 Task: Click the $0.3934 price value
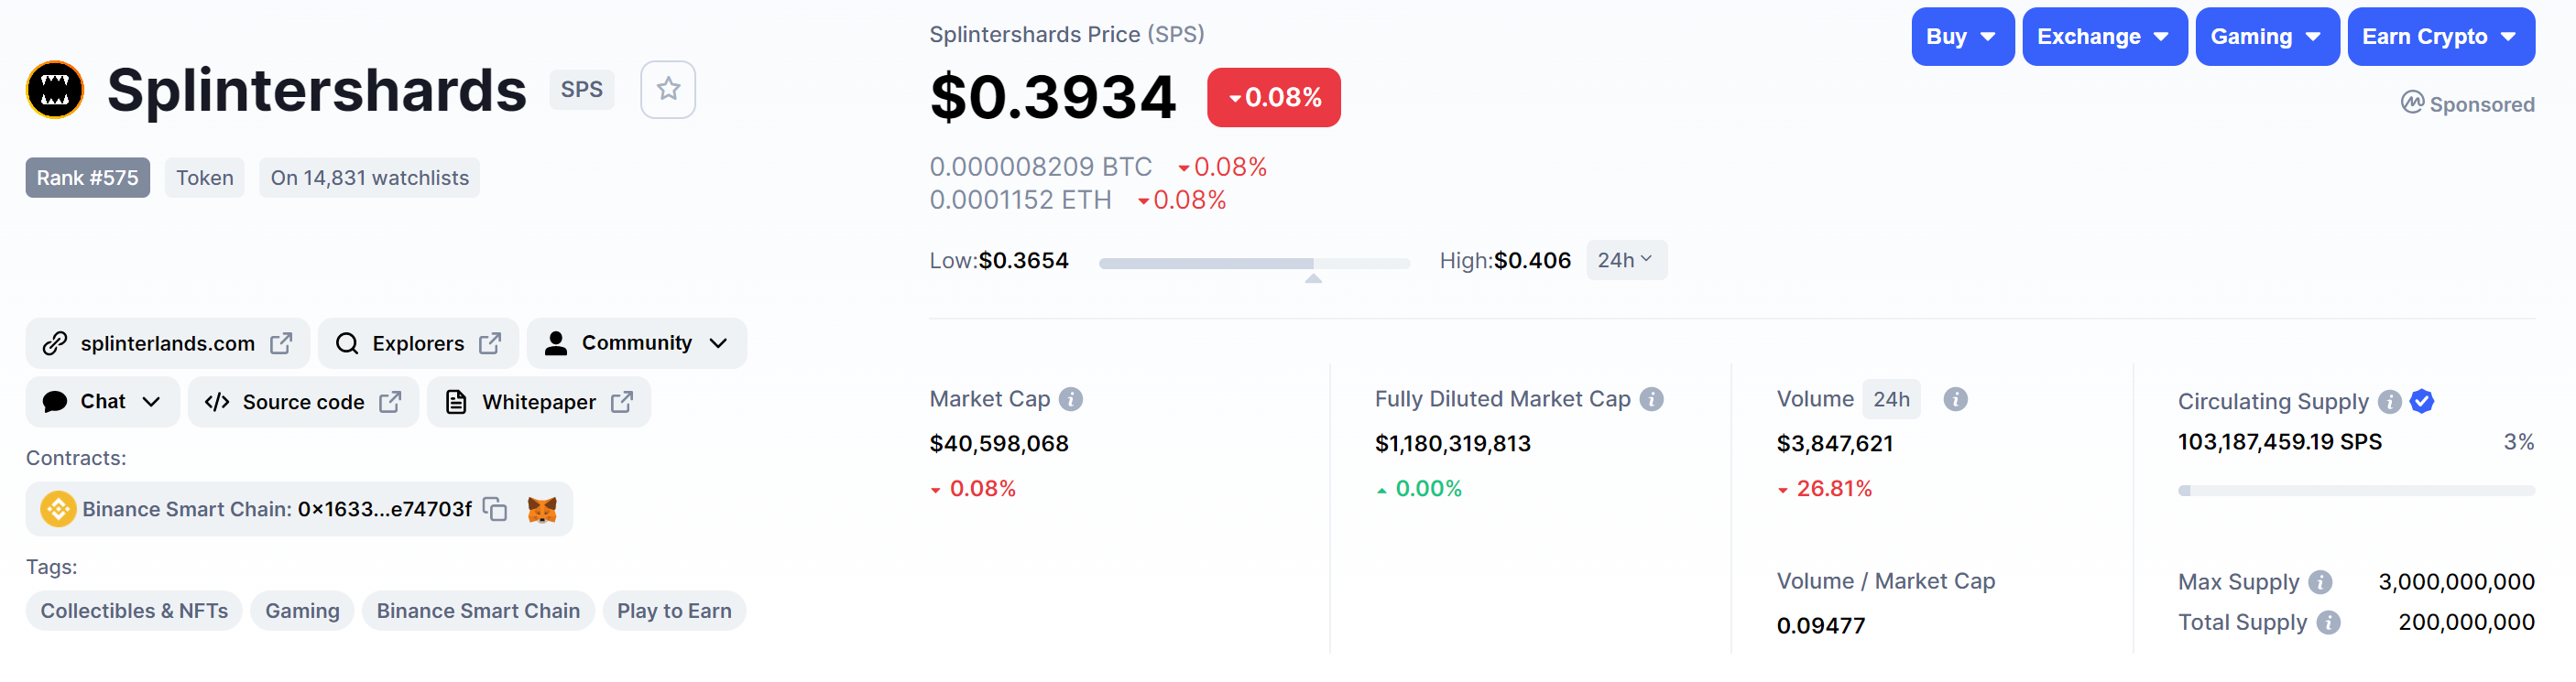[1052, 97]
